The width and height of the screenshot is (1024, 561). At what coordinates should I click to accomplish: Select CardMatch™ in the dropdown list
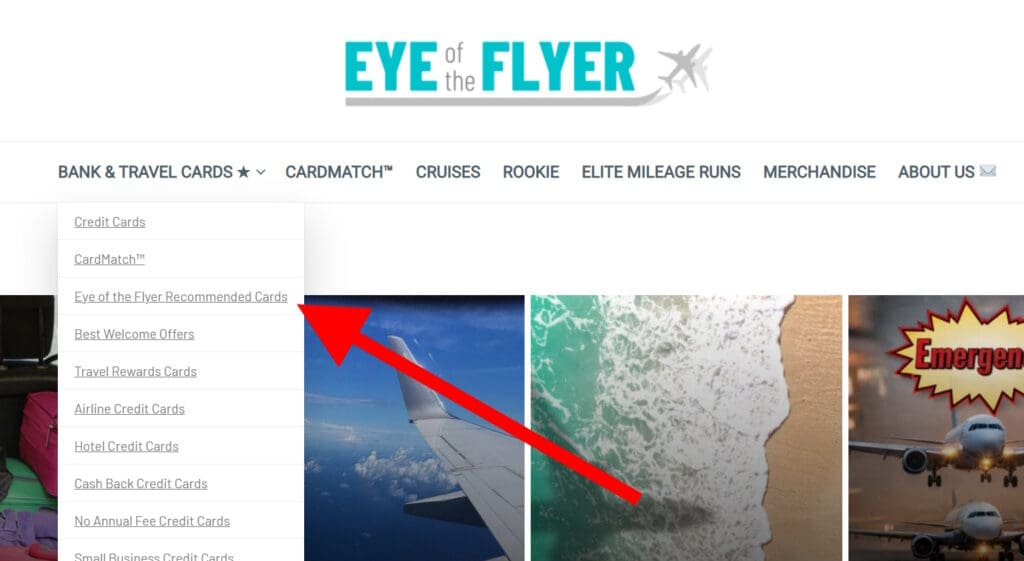(x=110, y=259)
